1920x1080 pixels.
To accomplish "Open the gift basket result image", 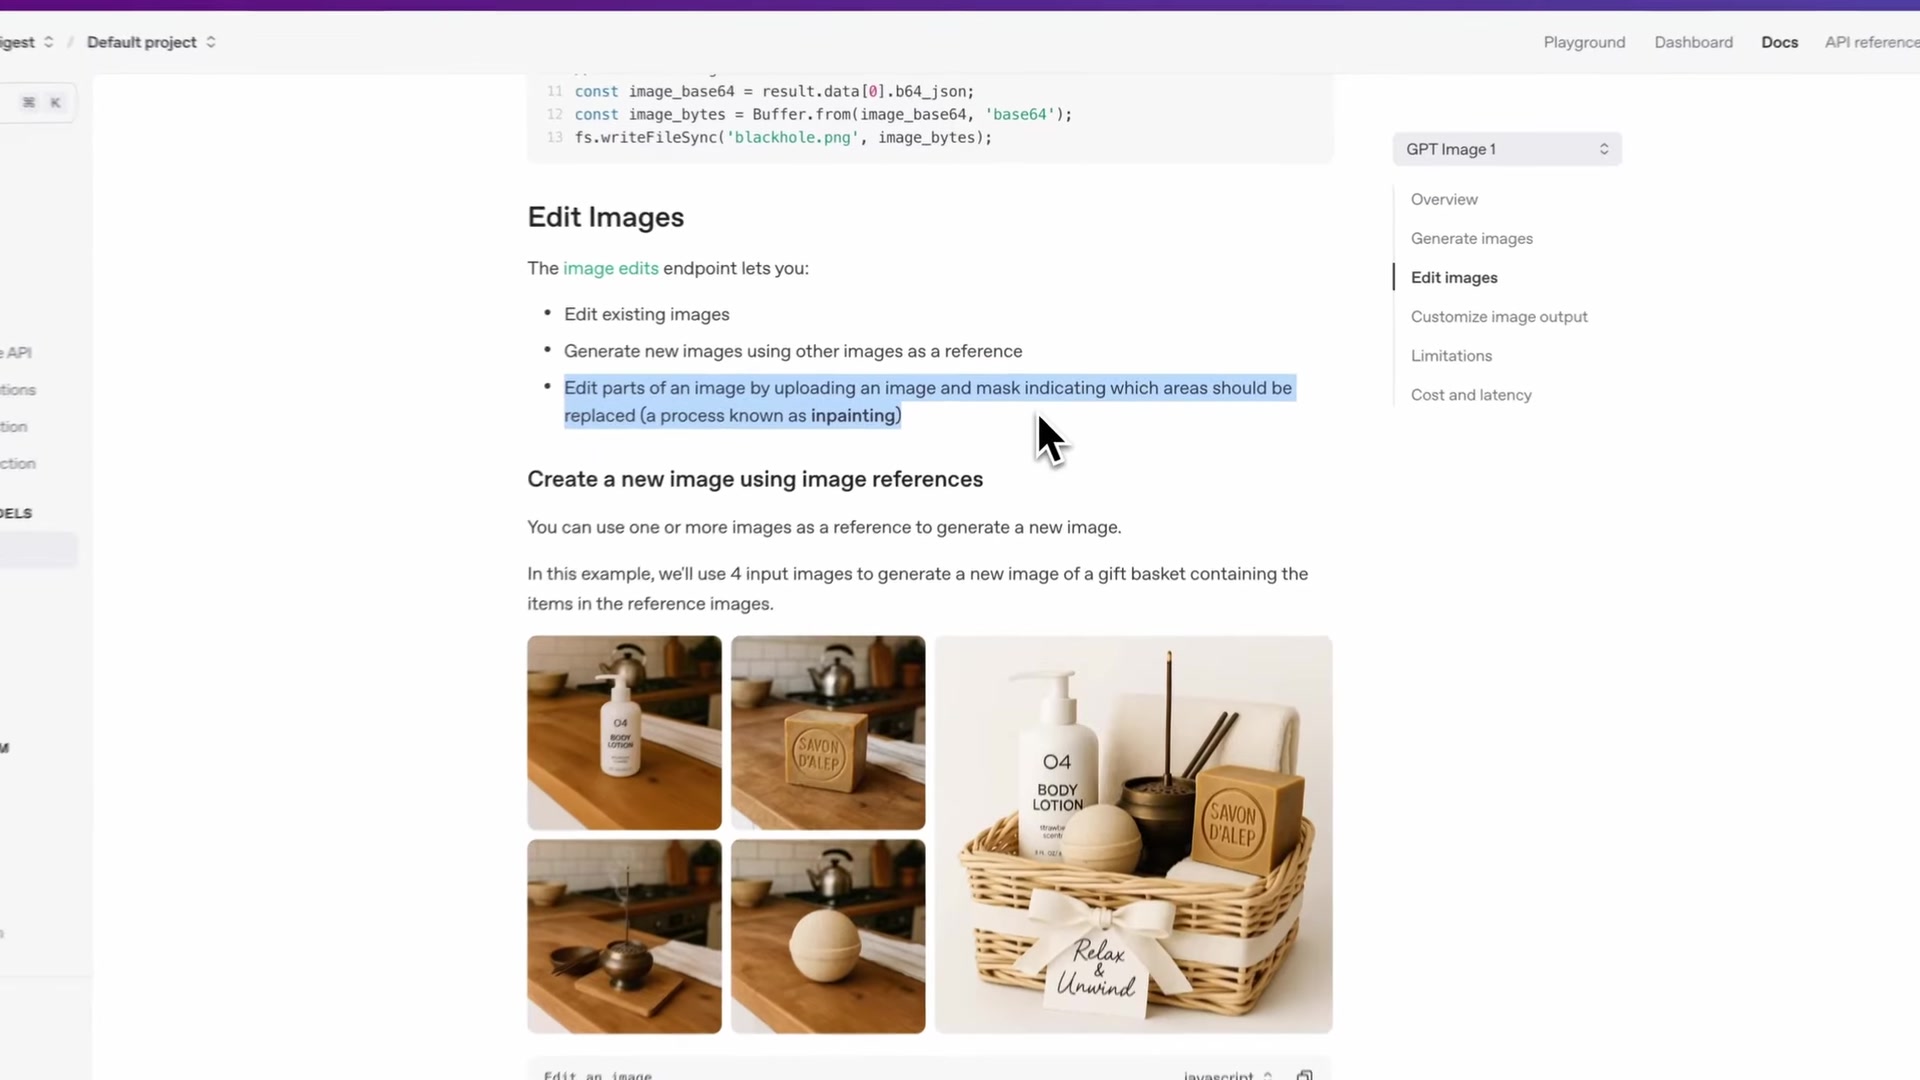I will tap(1132, 834).
